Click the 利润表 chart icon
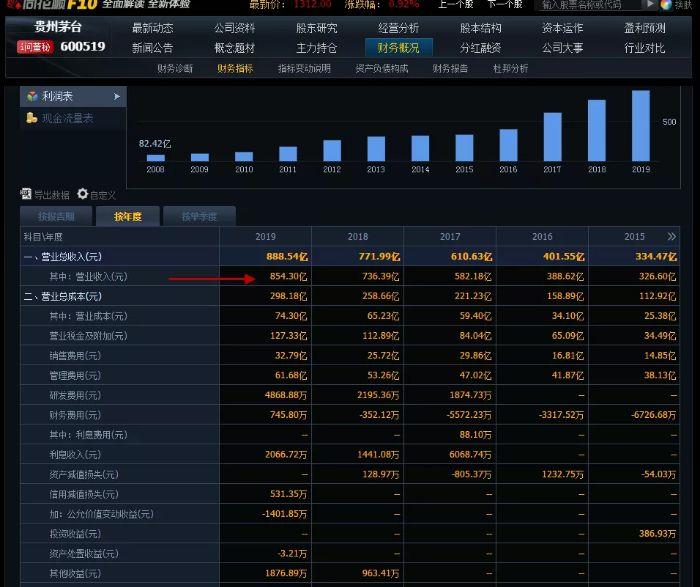700x587 pixels. click(x=32, y=96)
